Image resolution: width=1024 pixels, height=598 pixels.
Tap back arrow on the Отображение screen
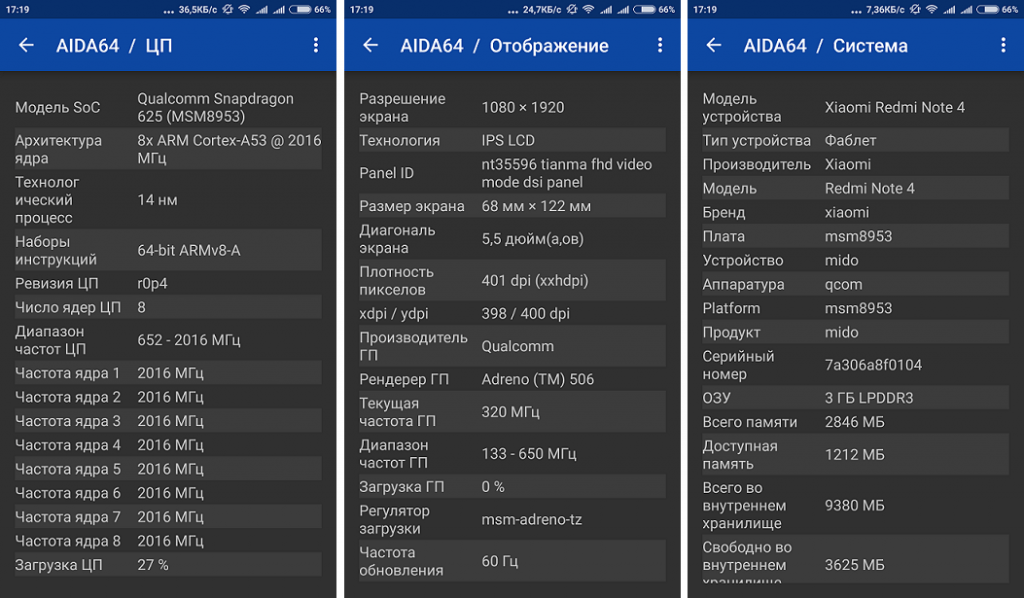(x=370, y=45)
